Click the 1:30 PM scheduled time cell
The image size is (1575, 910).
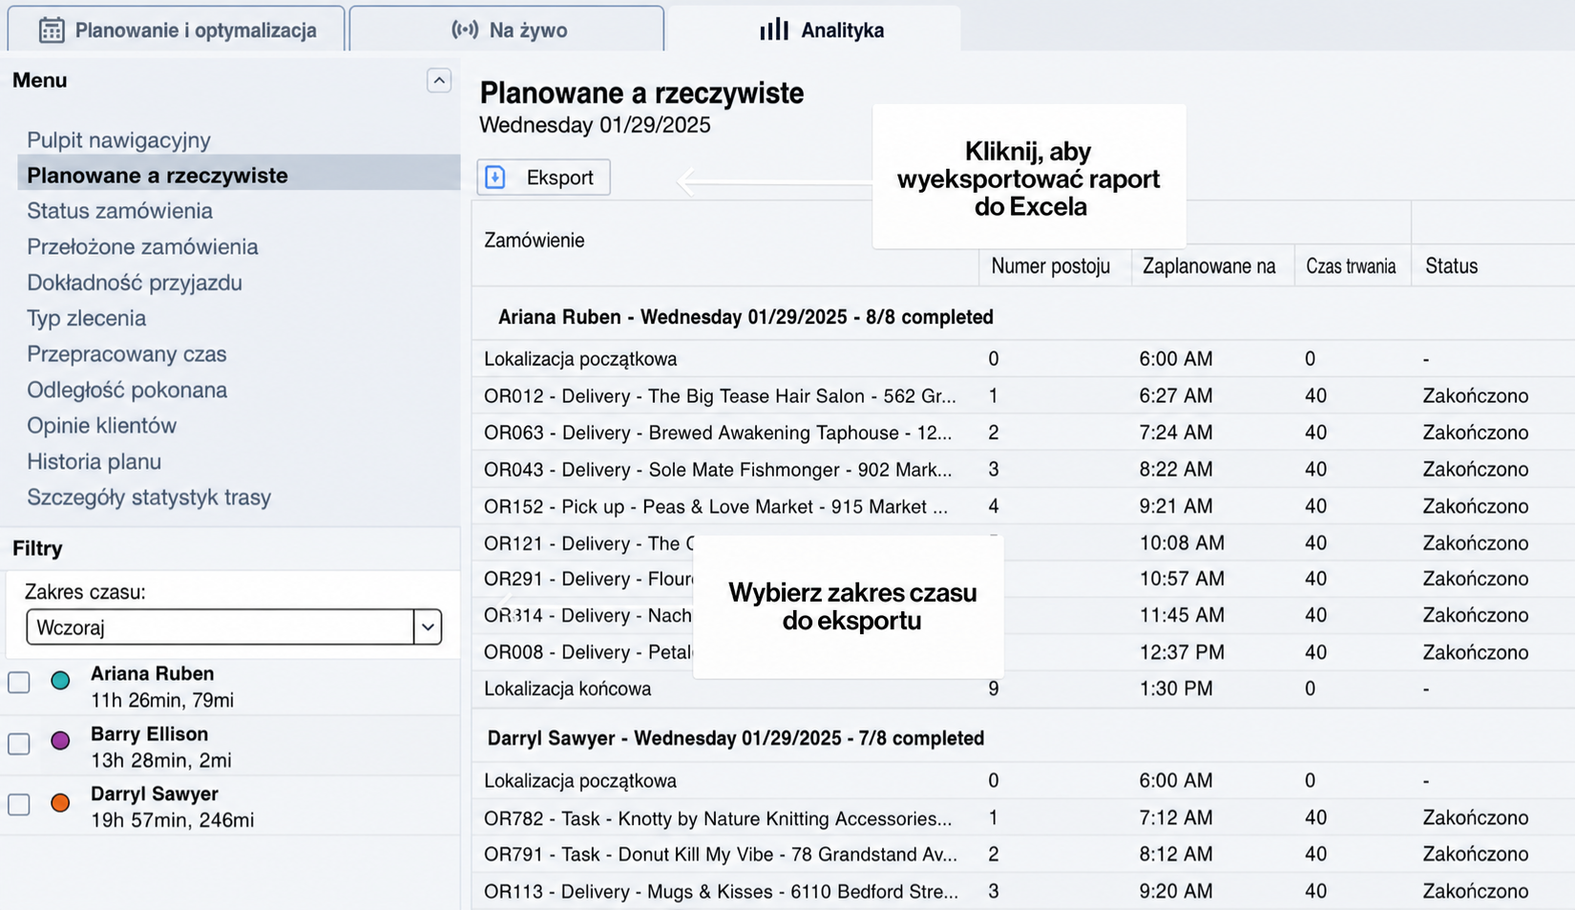[x=1176, y=689]
